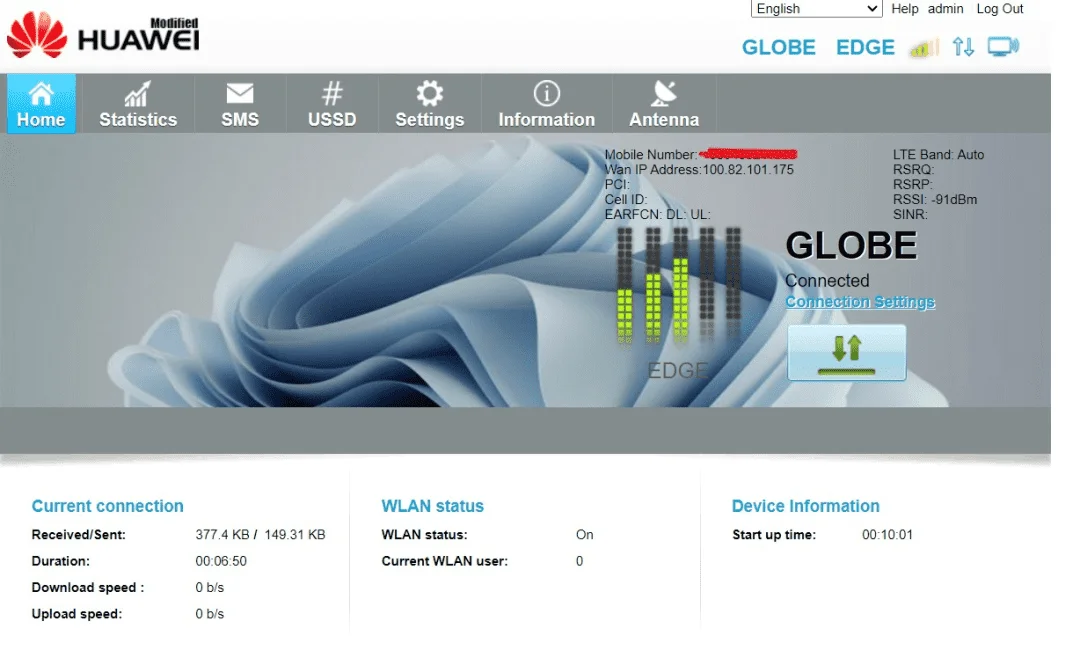This screenshot has height=665, width=1080.
Task: Click the Device Information heading
Action: pos(805,506)
